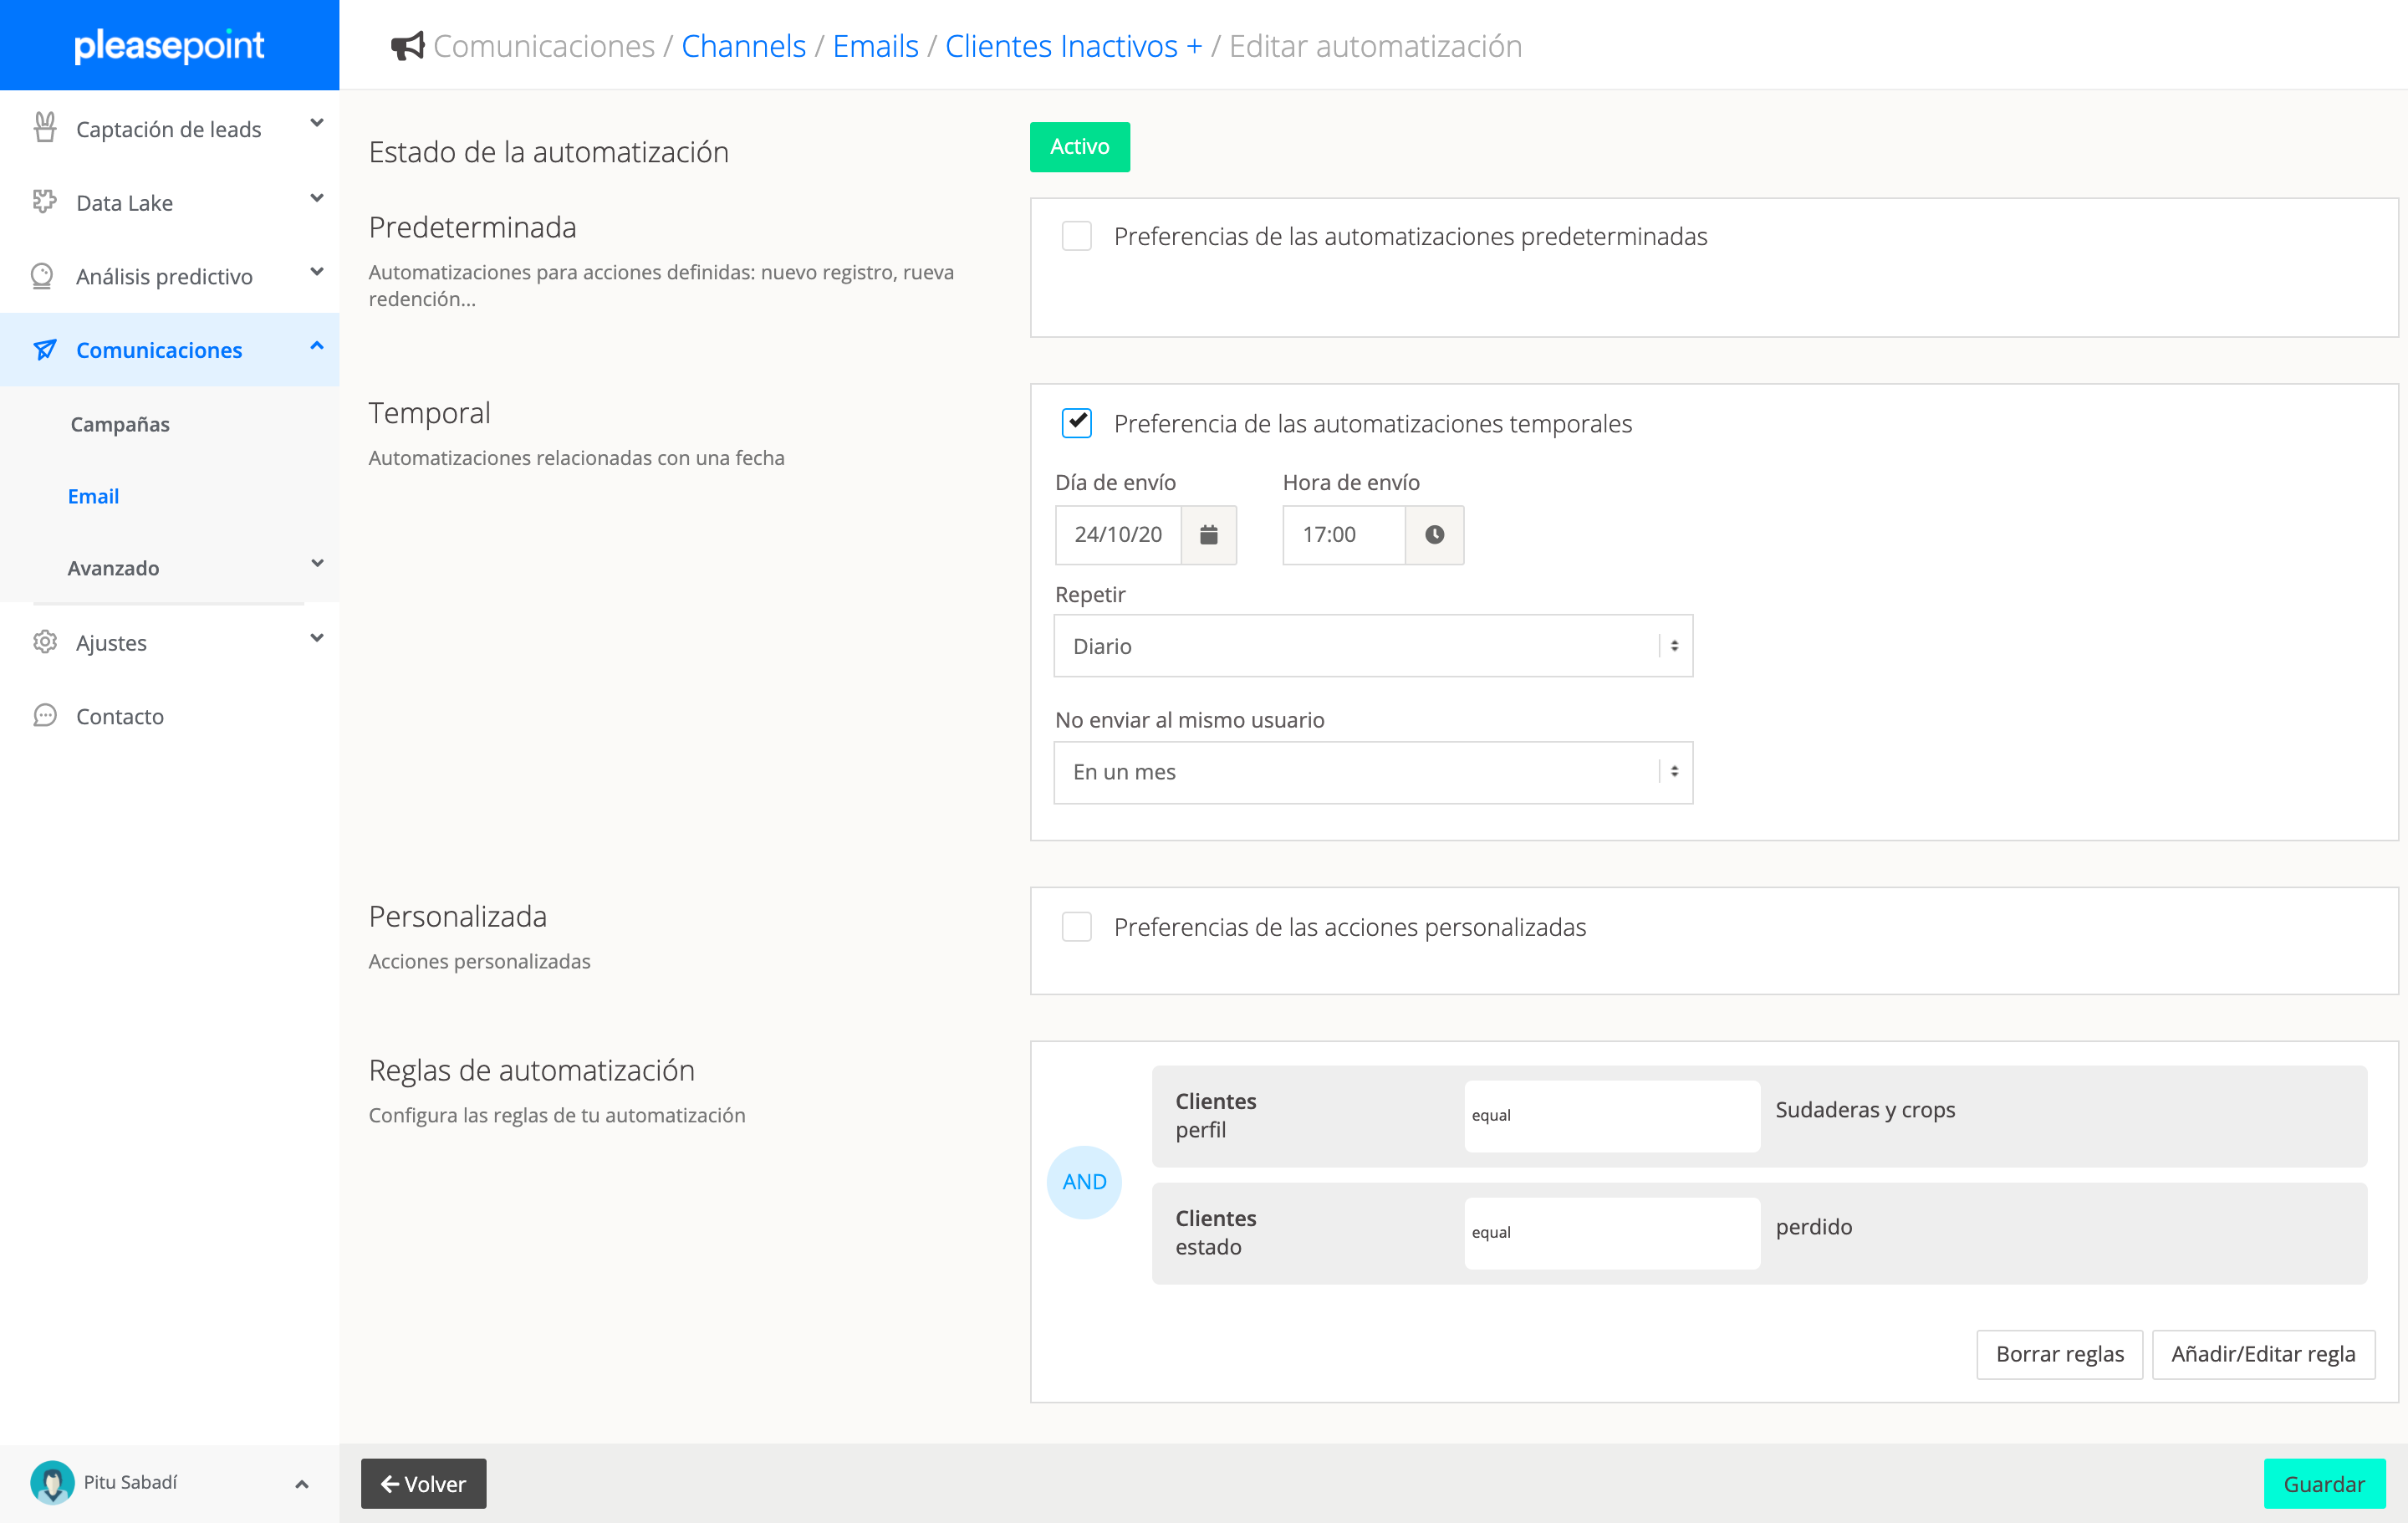Viewport: 2408px width, 1523px height.
Task: Click the calendar icon next to send date
Action: tap(1208, 535)
